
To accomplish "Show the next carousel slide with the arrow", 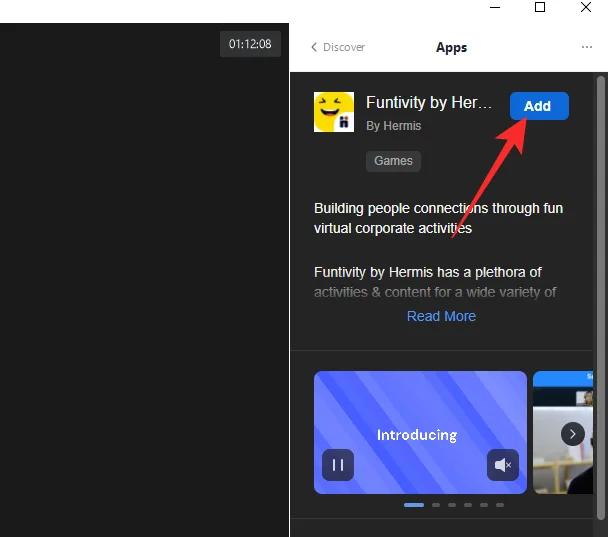I will pos(572,433).
